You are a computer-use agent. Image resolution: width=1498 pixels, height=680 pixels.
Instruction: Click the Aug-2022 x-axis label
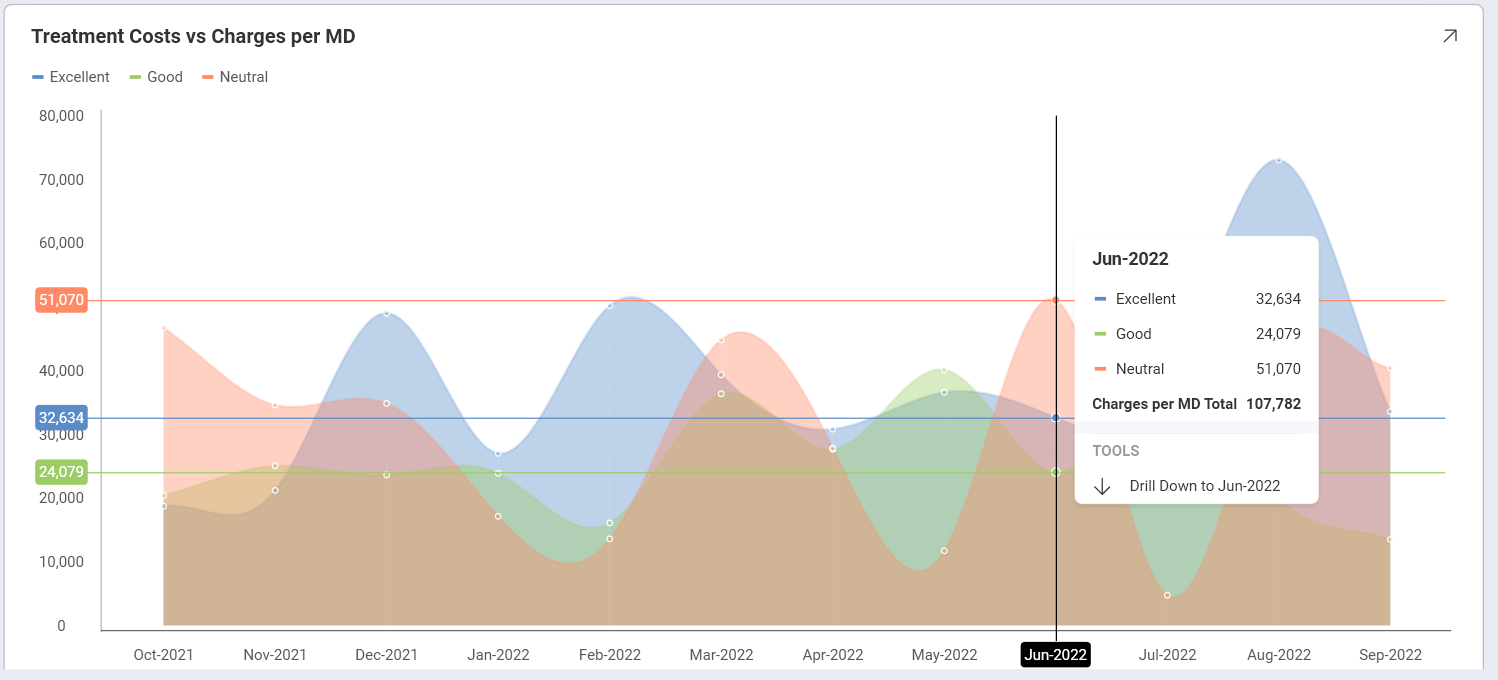coord(1279,655)
